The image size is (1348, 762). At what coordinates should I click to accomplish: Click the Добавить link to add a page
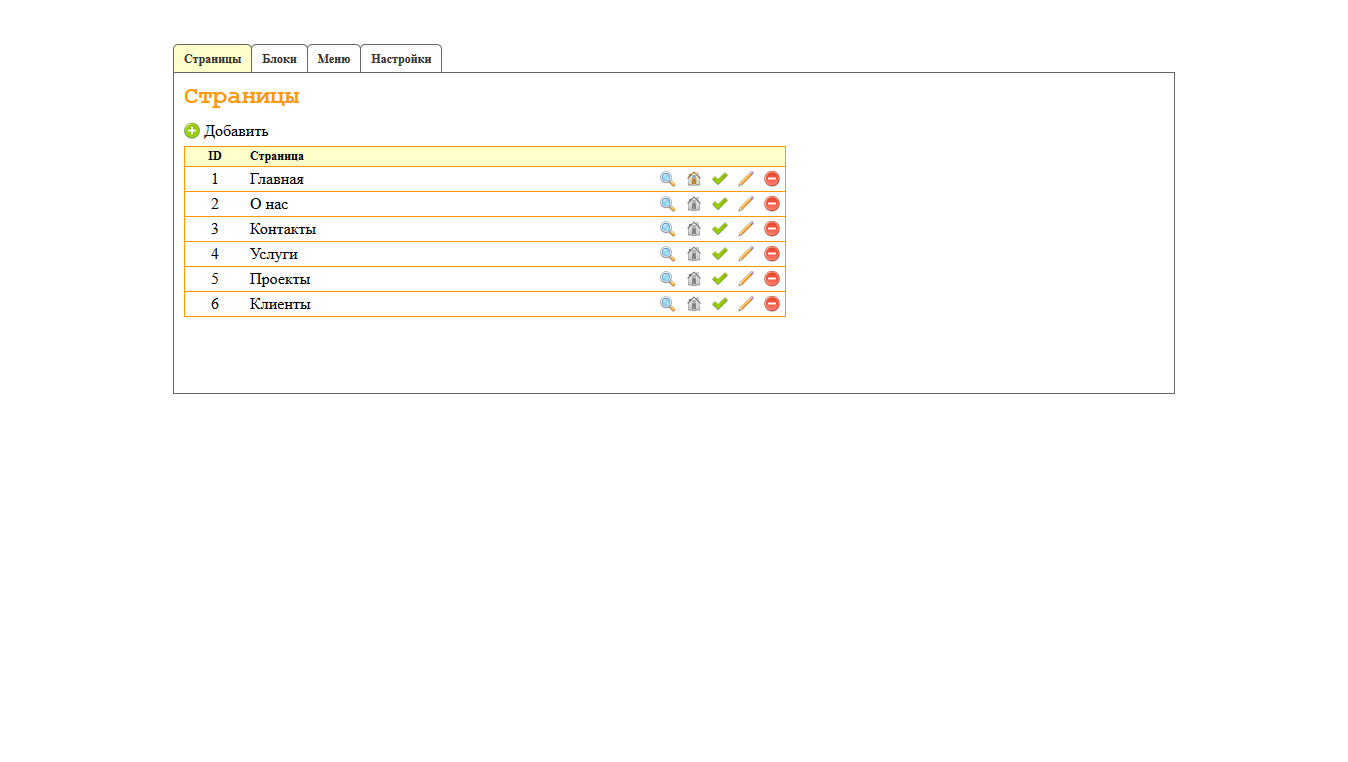tap(236, 131)
